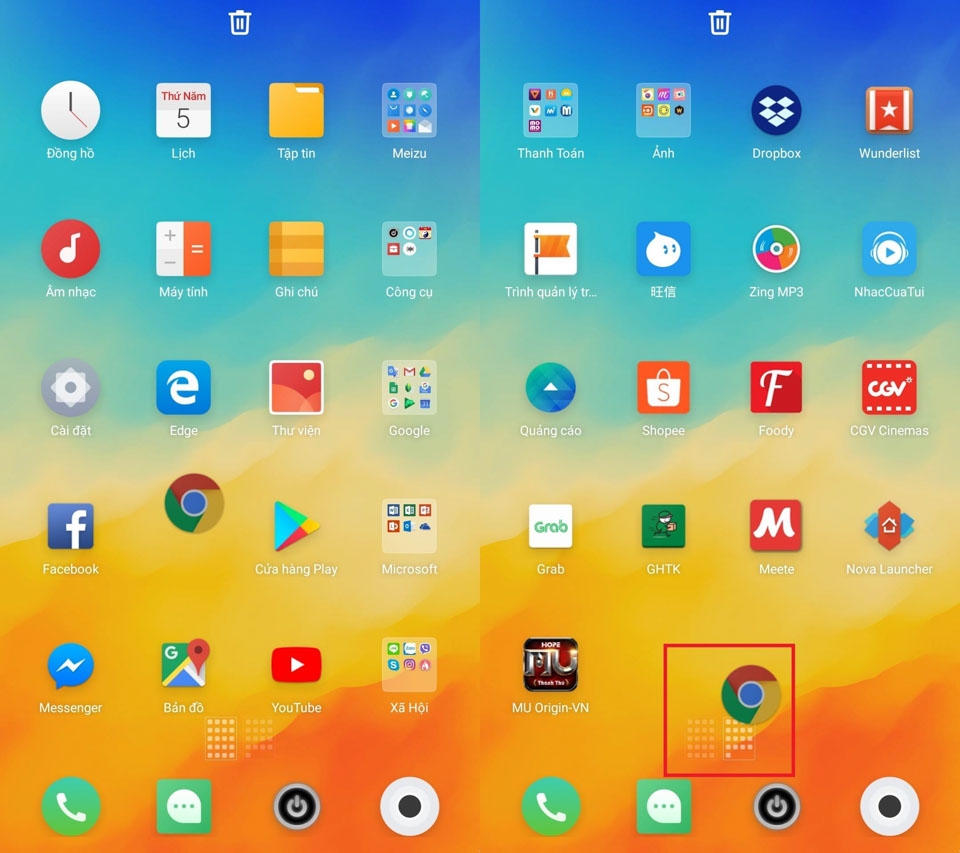Image resolution: width=960 pixels, height=853 pixels.
Task: Open the Foody app
Action: coord(776,388)
